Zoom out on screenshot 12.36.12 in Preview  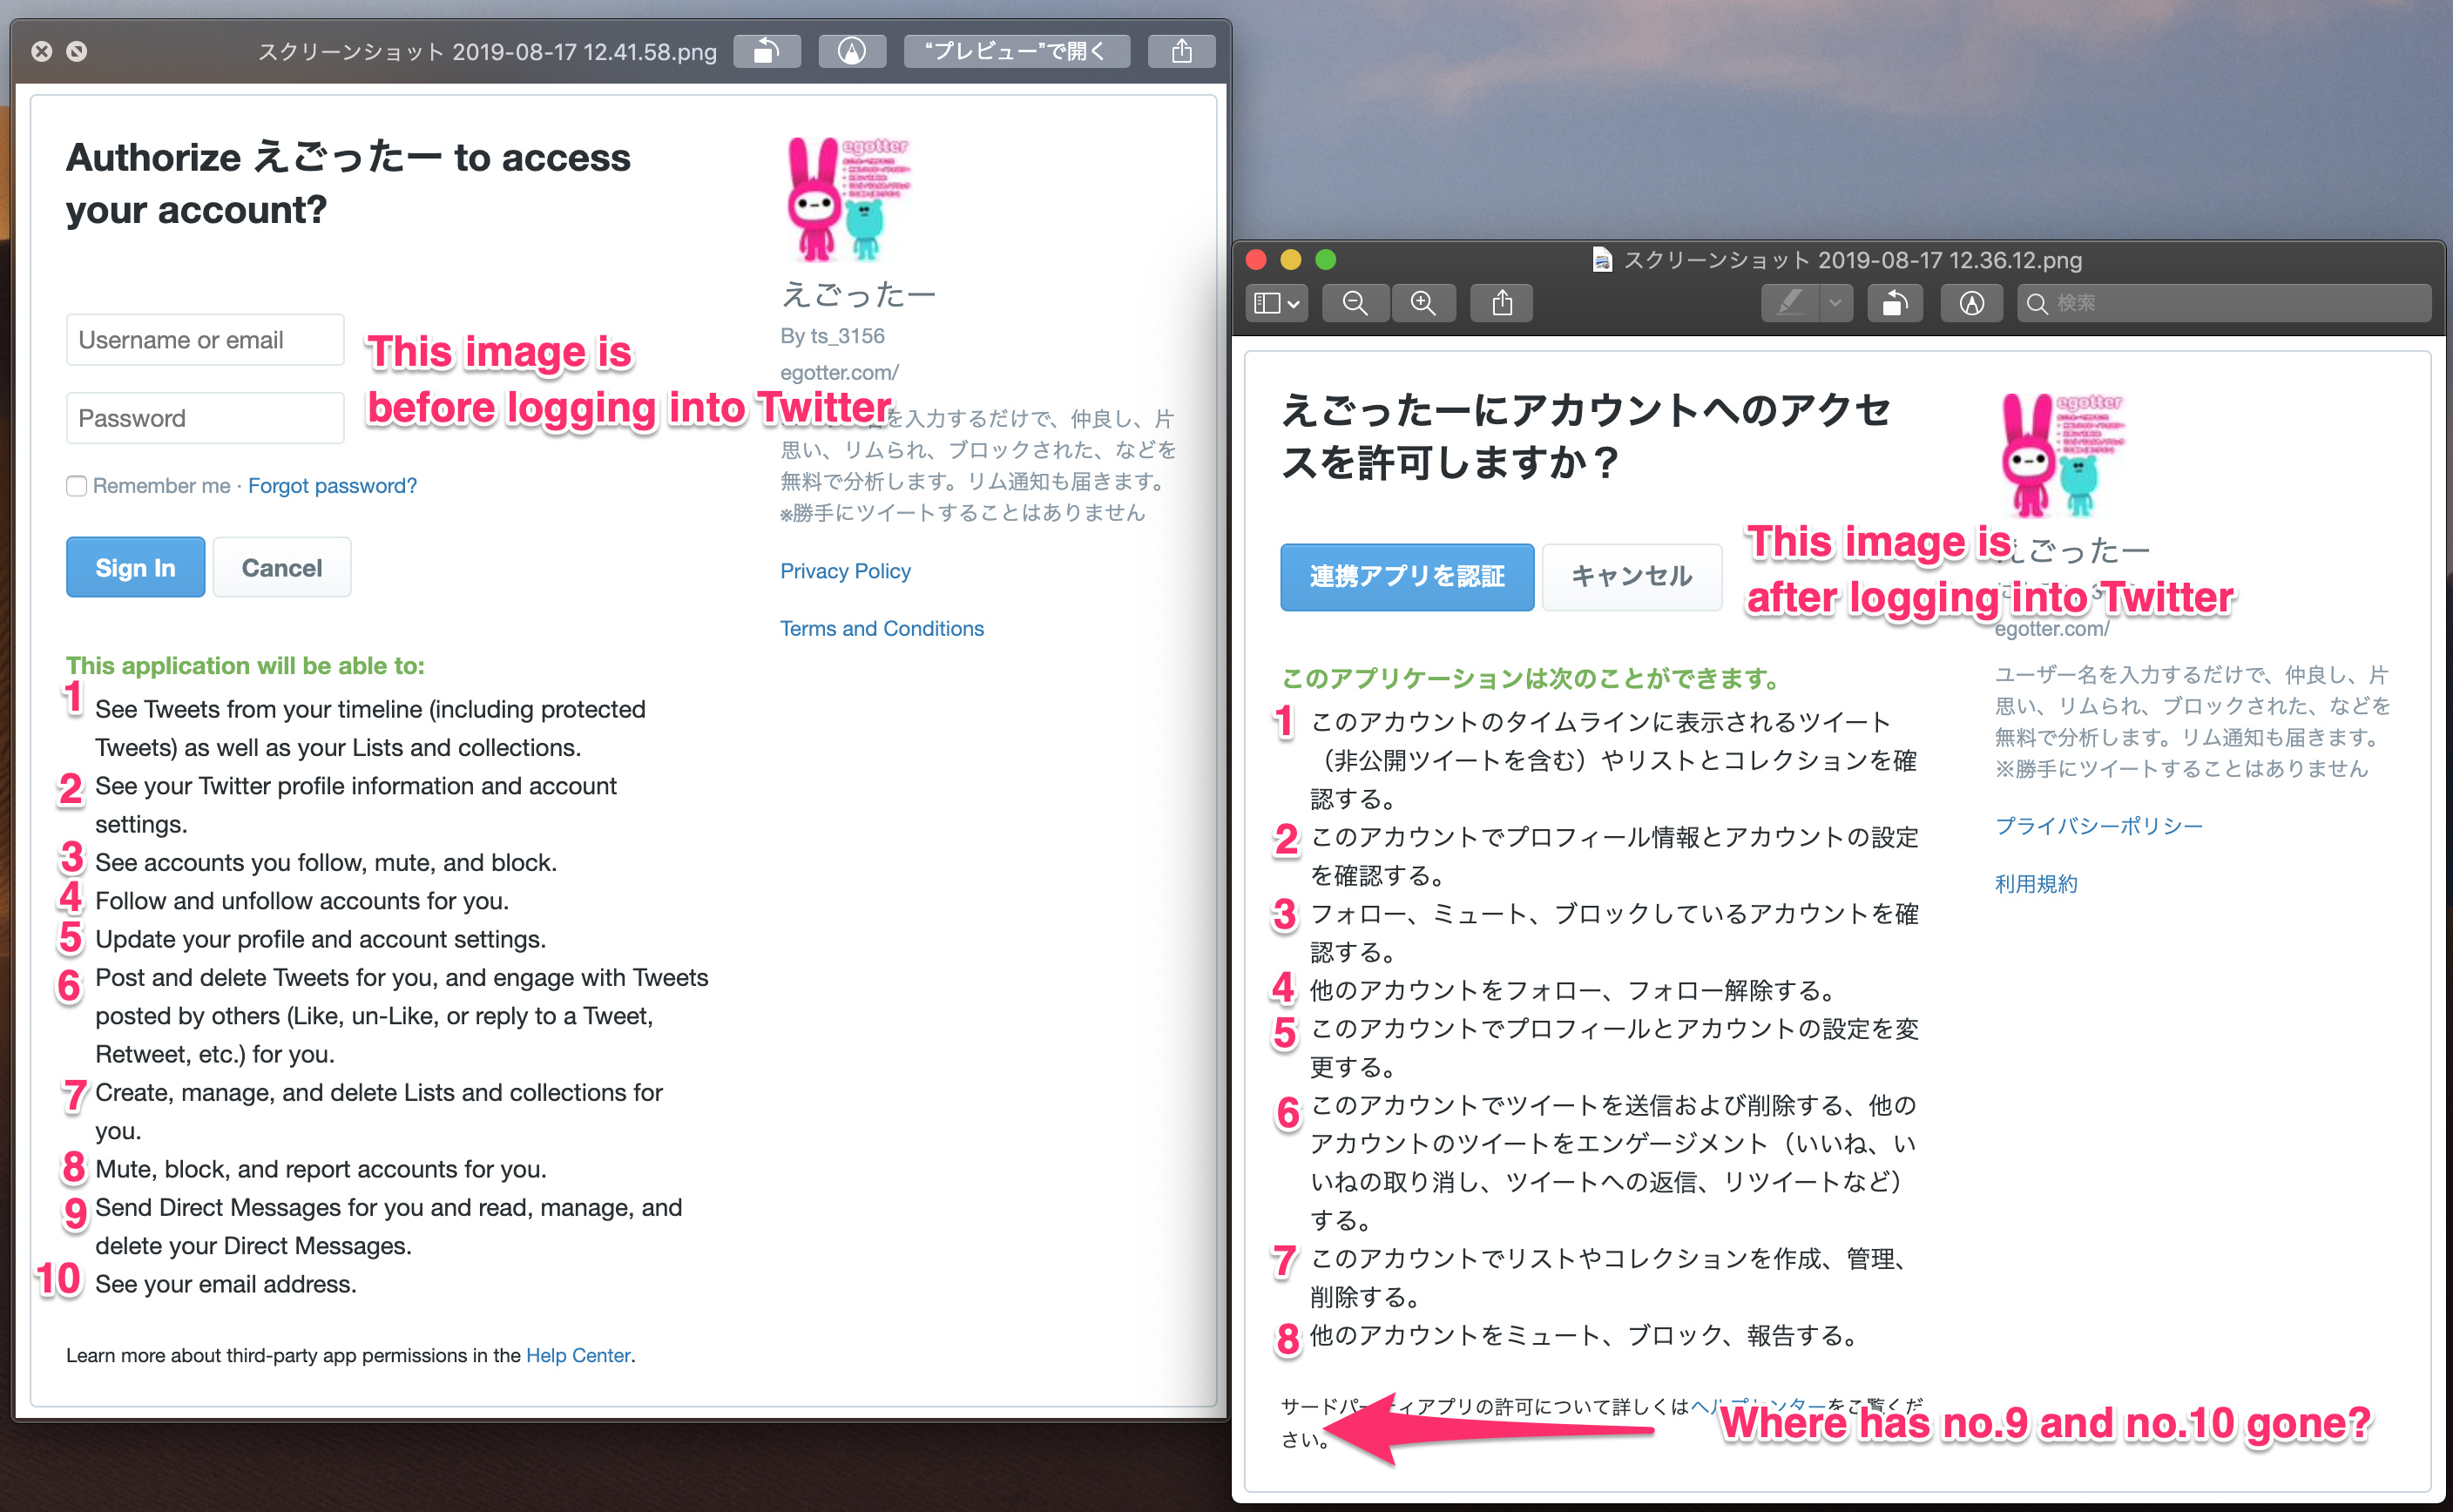[x=1356, y=303]
